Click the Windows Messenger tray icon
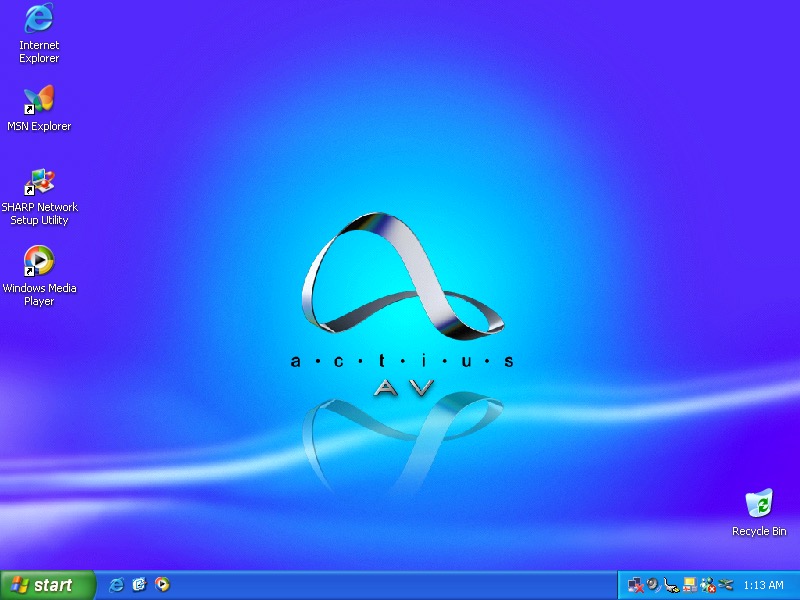The image size is (800, 600). click(708, 585)
